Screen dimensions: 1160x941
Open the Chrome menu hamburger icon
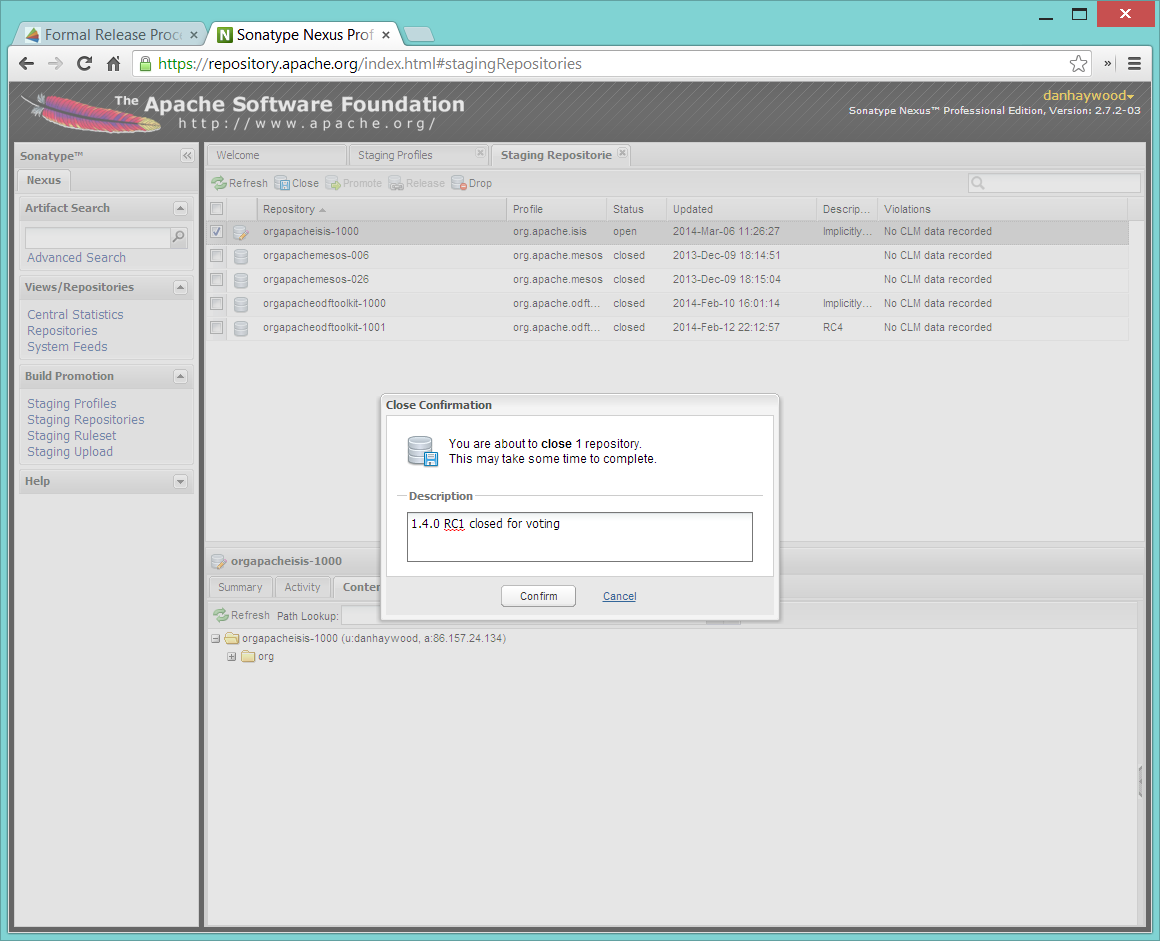[x=1134, y=64]
